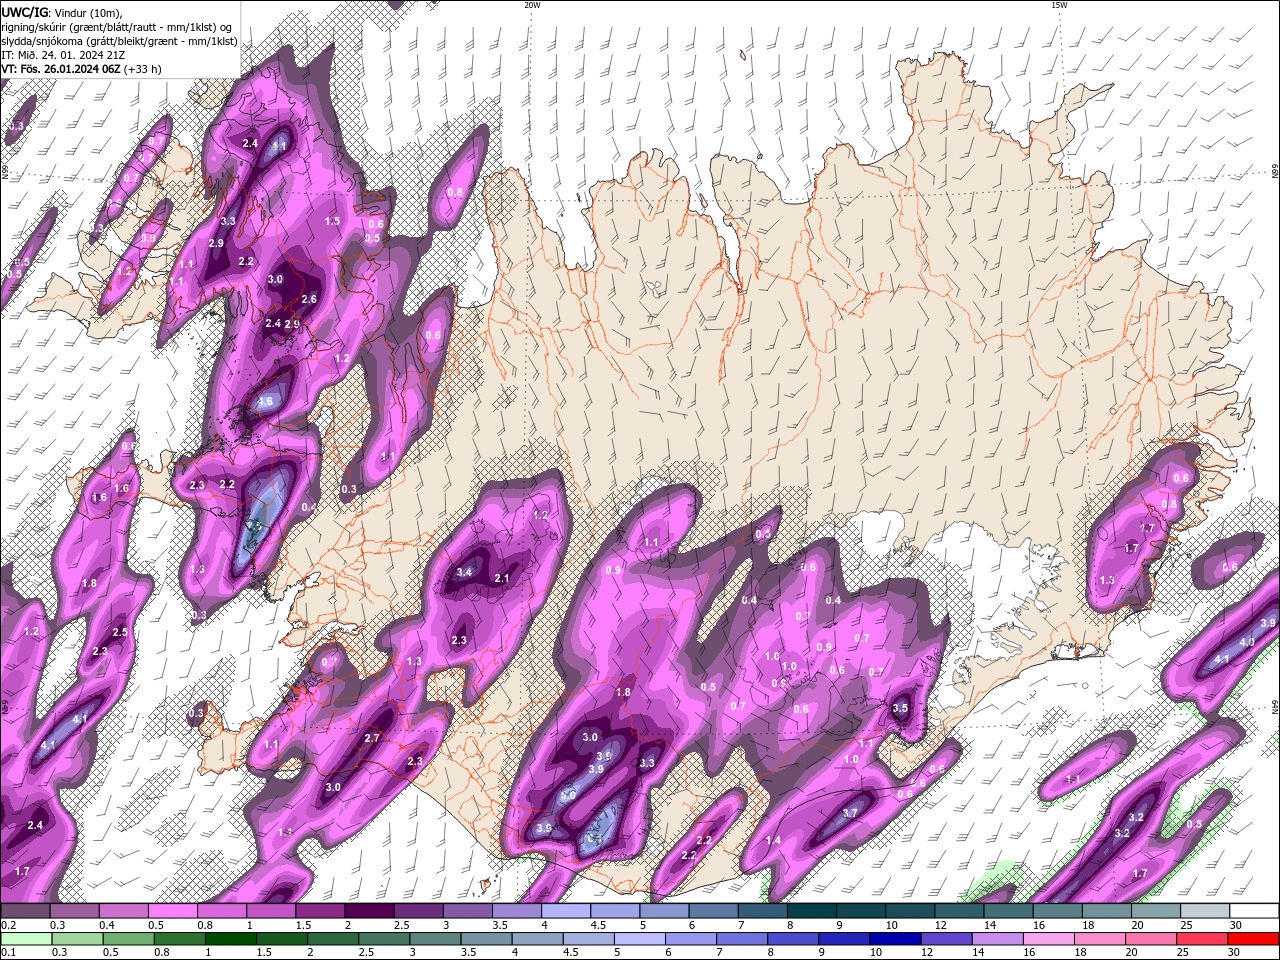Click the '2.1' value beside 3.4
The image size is (1280, 960).
click(502, 578)
